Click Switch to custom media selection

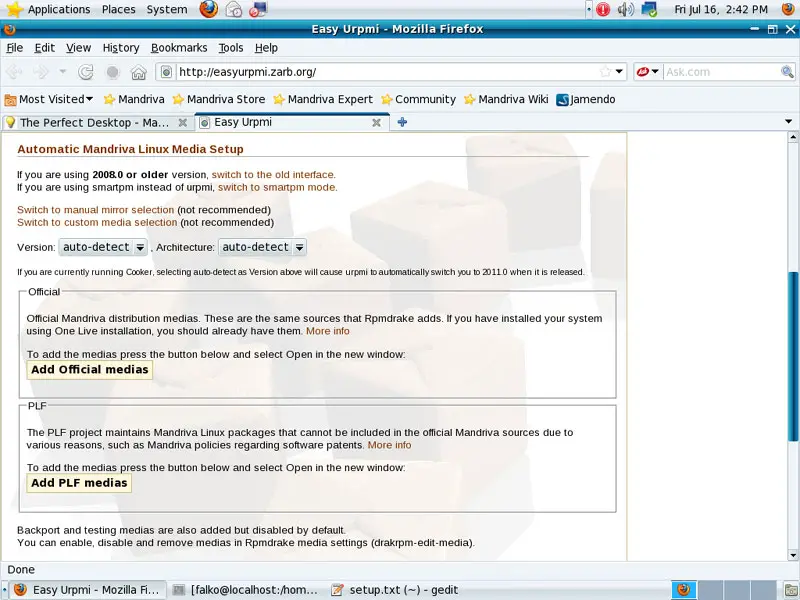97,222
